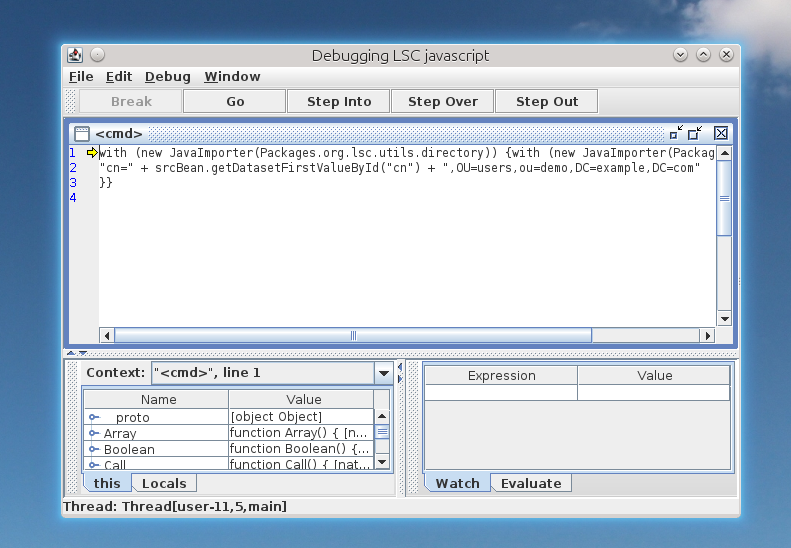Expand the Boolean tree node
This screenshot has width=791, height=548.
point(94,449)
